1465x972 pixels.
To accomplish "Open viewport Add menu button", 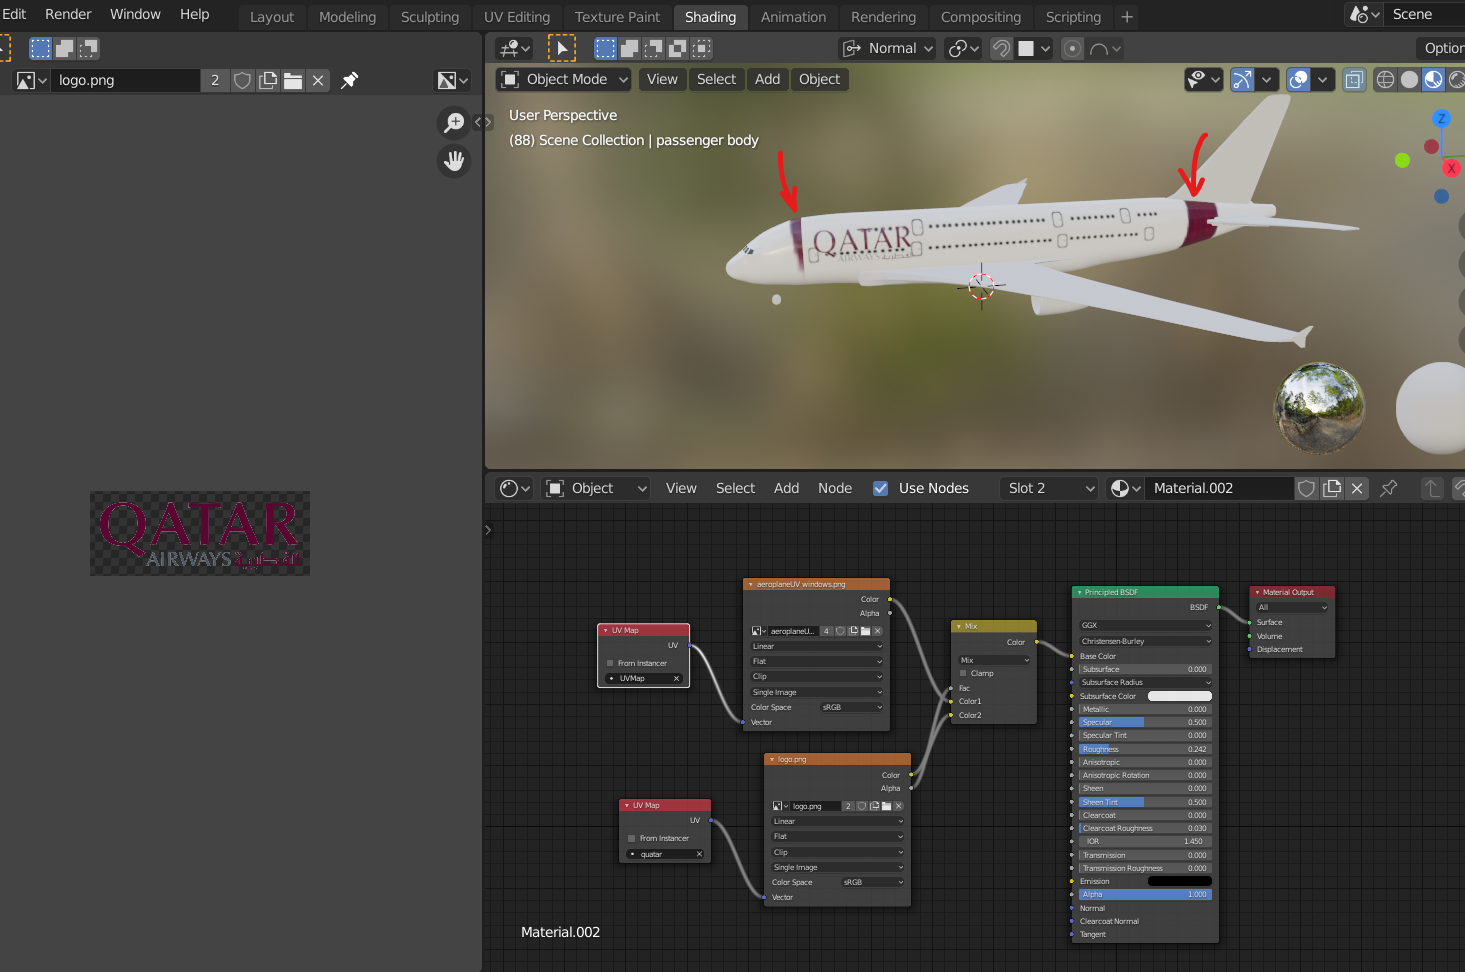I will coord(767,79).
